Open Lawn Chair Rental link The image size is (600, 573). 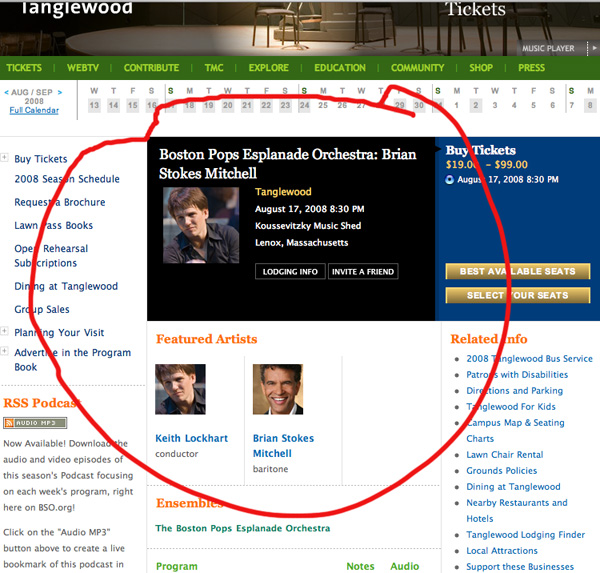[505, 455]
